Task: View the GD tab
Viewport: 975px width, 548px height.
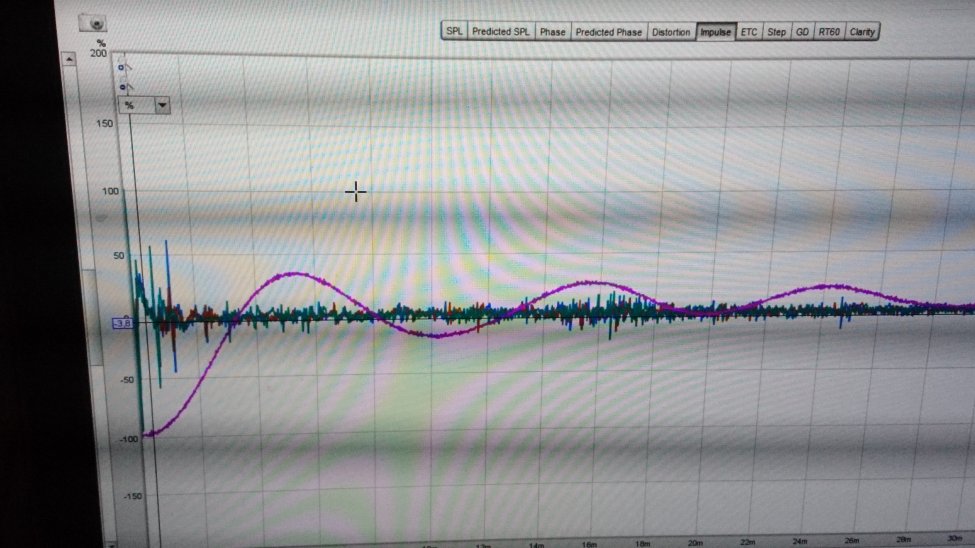Action: tap(802, 32)
